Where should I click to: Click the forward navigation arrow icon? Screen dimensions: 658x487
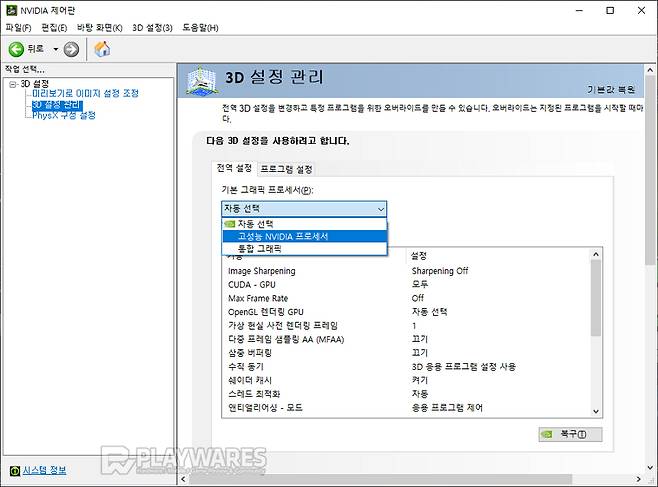(x=71, y=49)
